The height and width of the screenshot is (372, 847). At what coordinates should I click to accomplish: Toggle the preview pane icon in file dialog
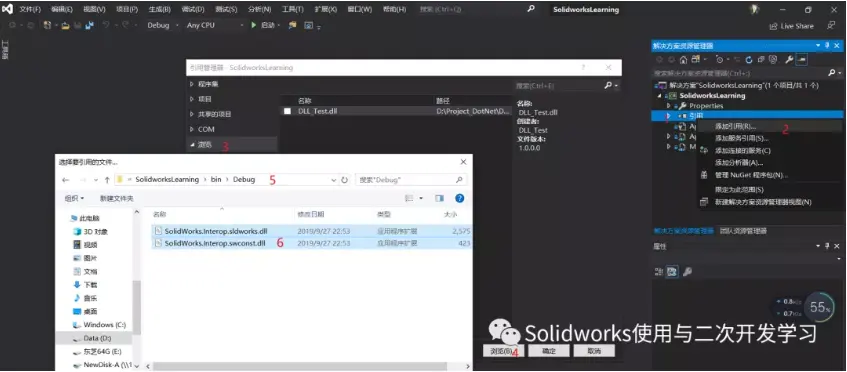coord(439,199)
